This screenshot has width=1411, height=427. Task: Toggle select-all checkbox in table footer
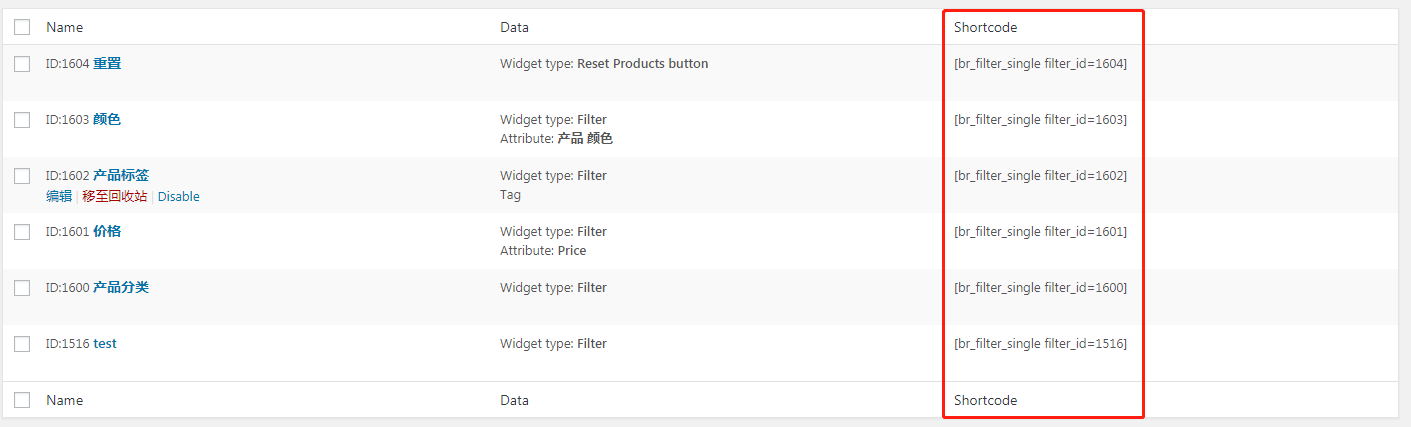pyautogui.click(x=22, y=400)
